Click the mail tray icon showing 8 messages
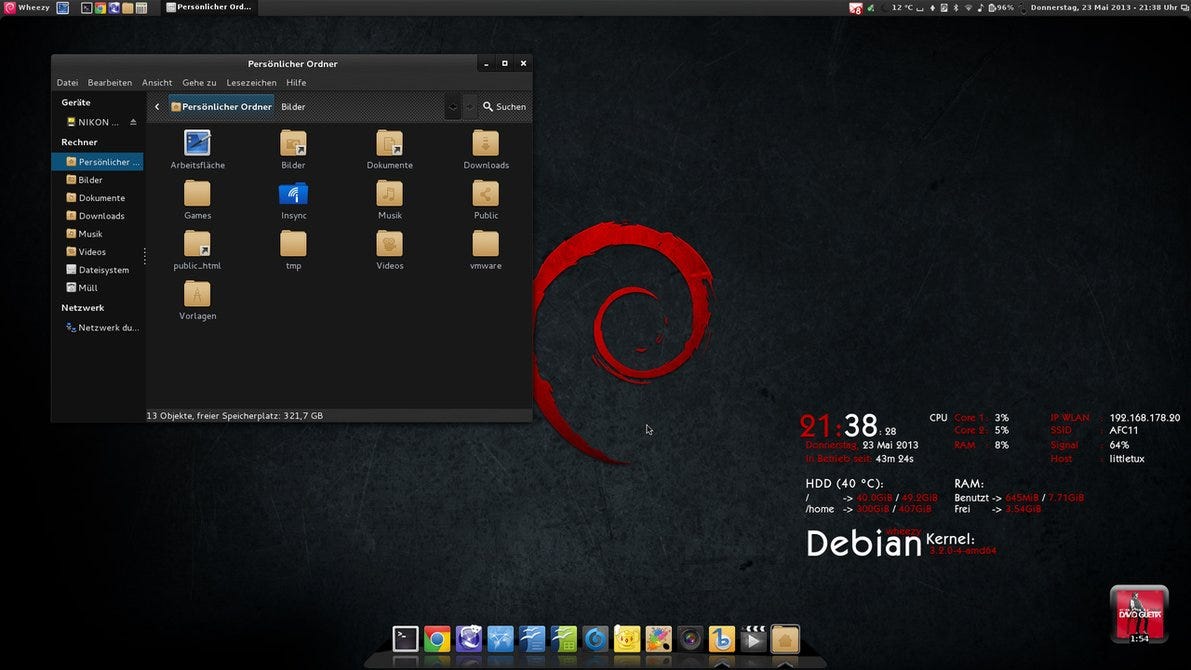 [x=856, y=7]
